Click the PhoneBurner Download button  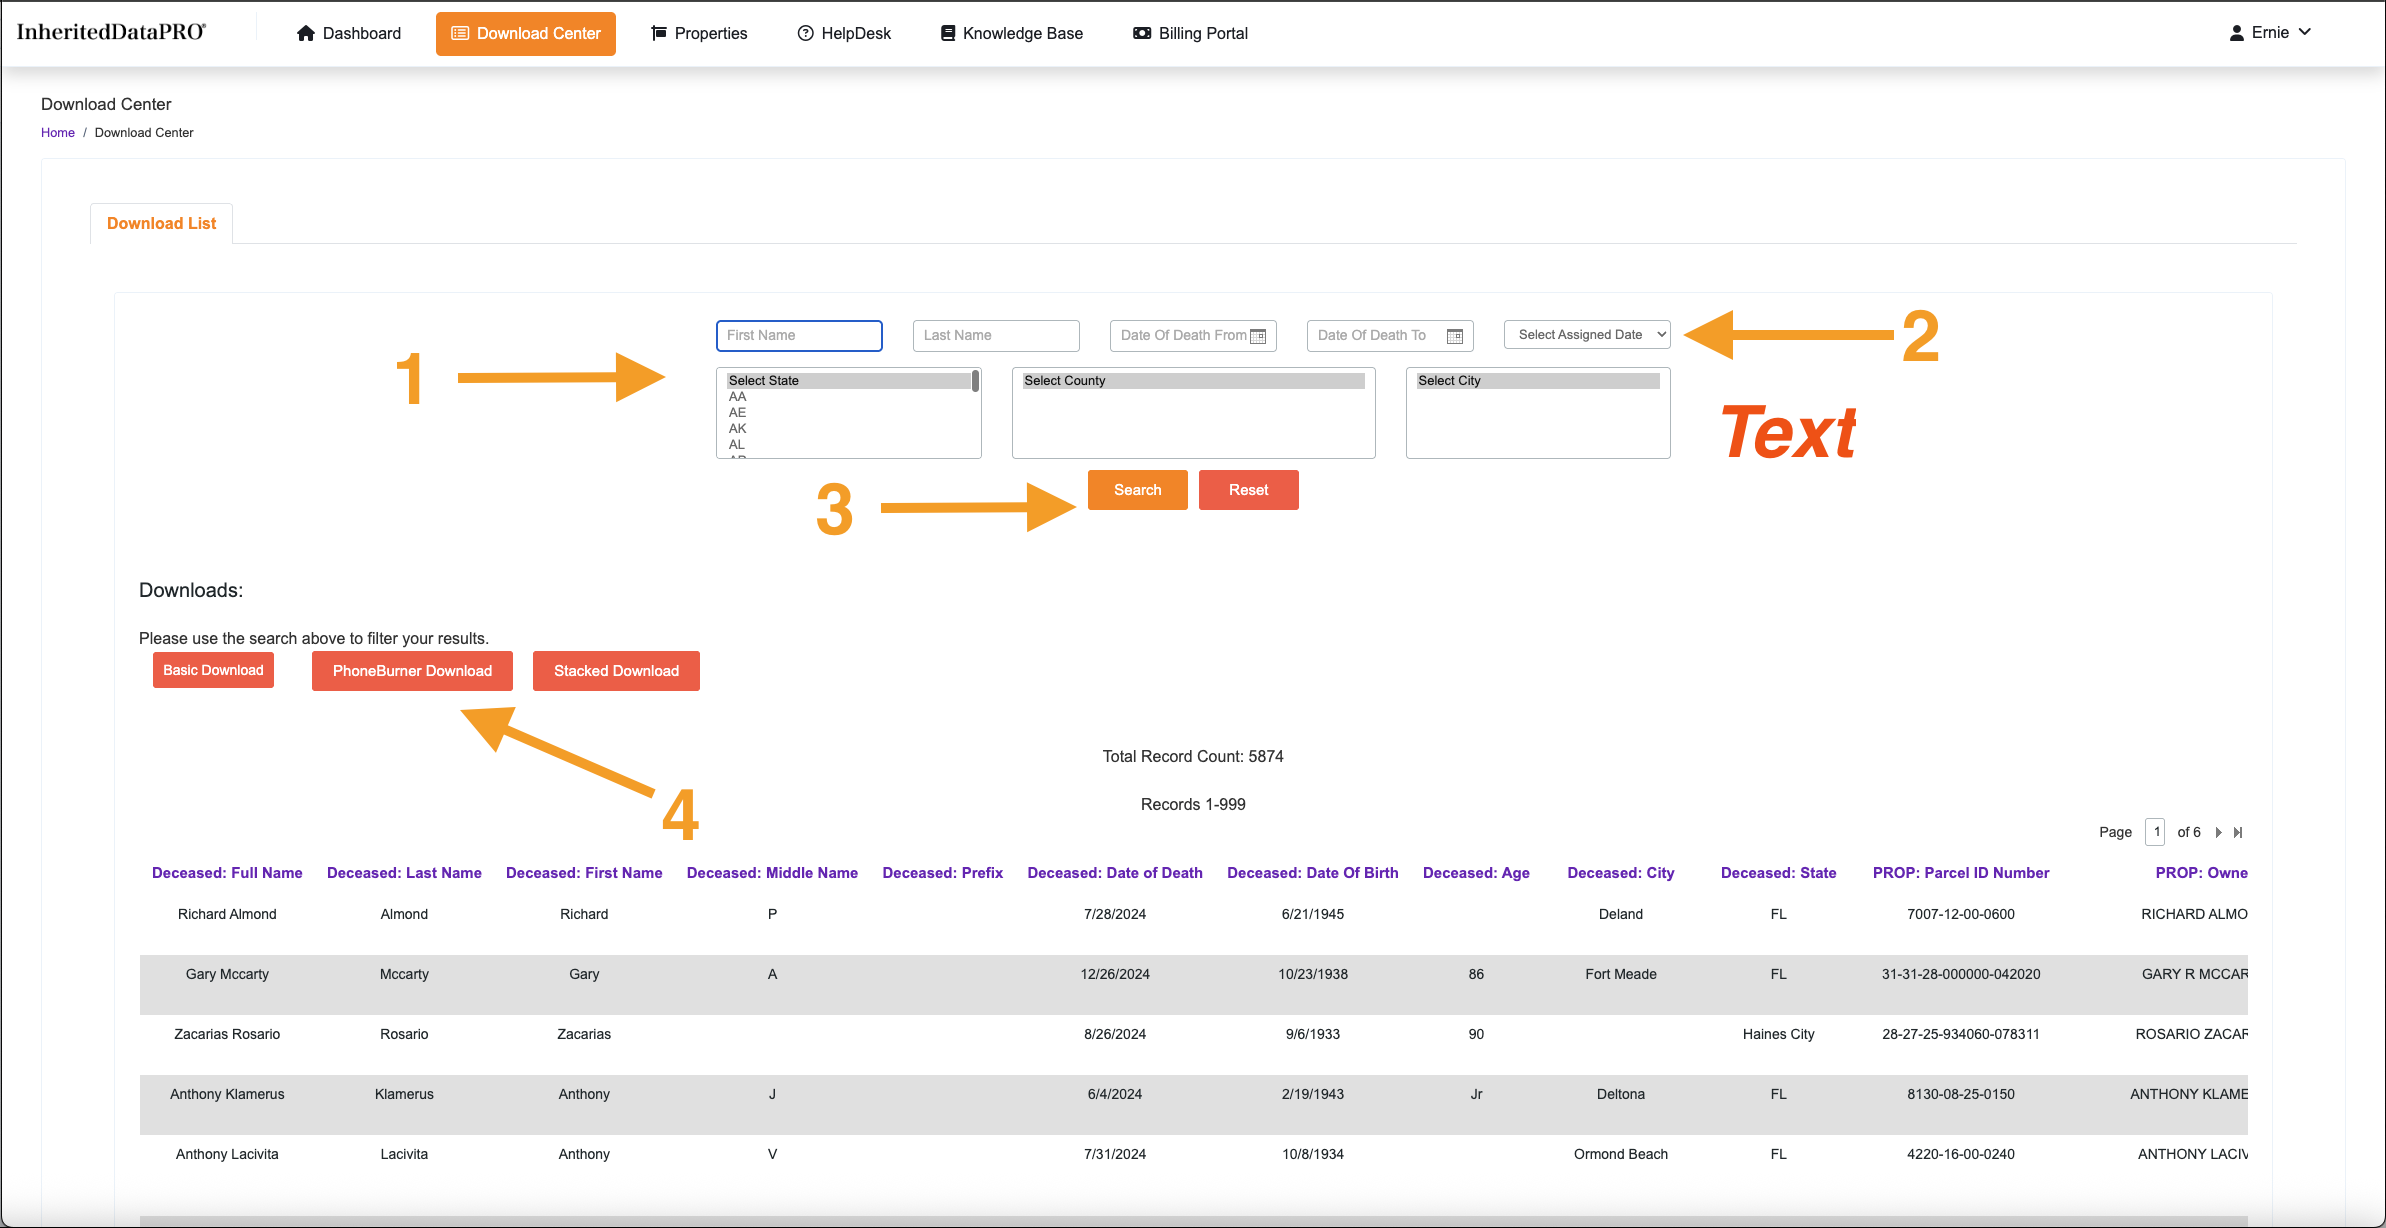412,671
